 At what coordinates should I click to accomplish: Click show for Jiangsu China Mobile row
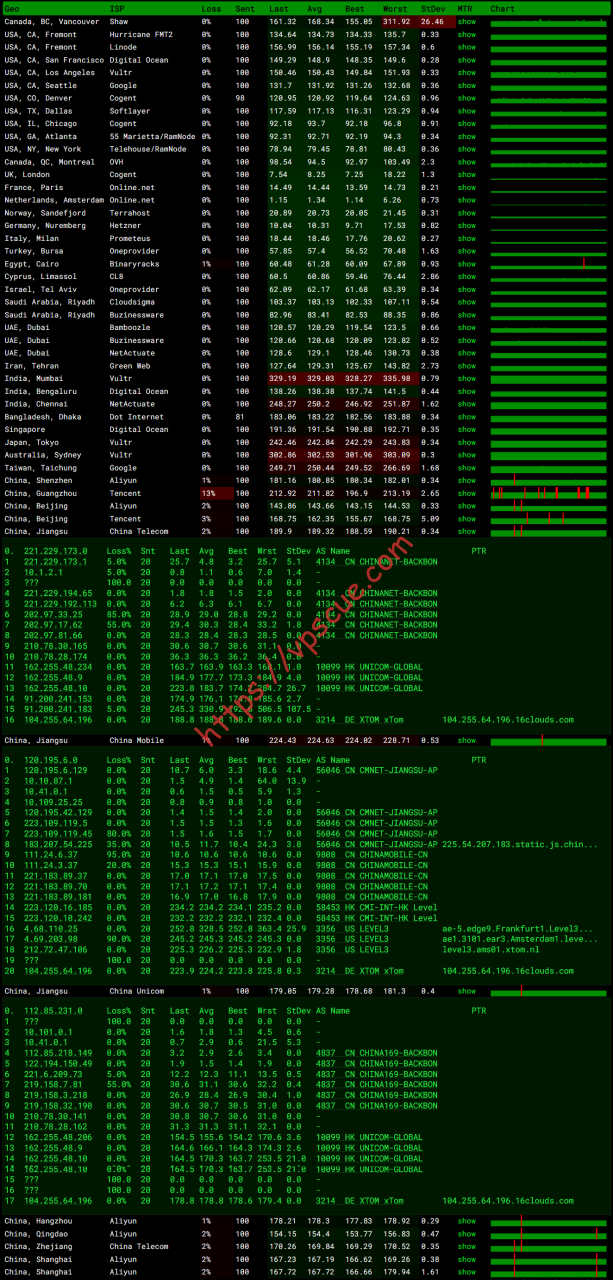point(467,741)
